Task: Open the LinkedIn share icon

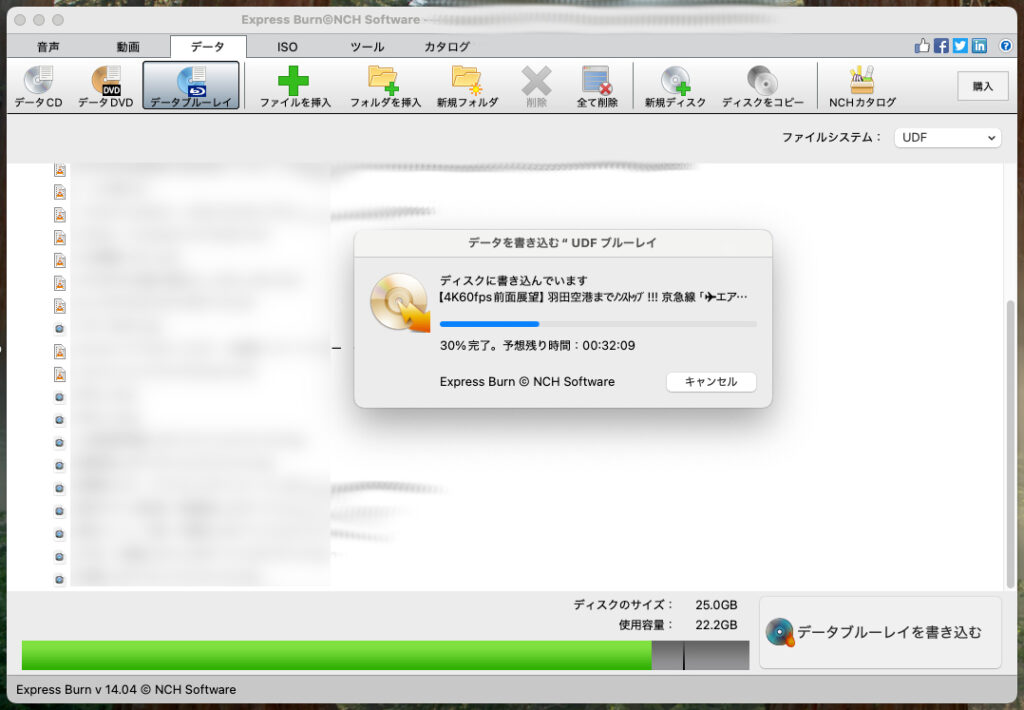Action: tap(979, 46)
